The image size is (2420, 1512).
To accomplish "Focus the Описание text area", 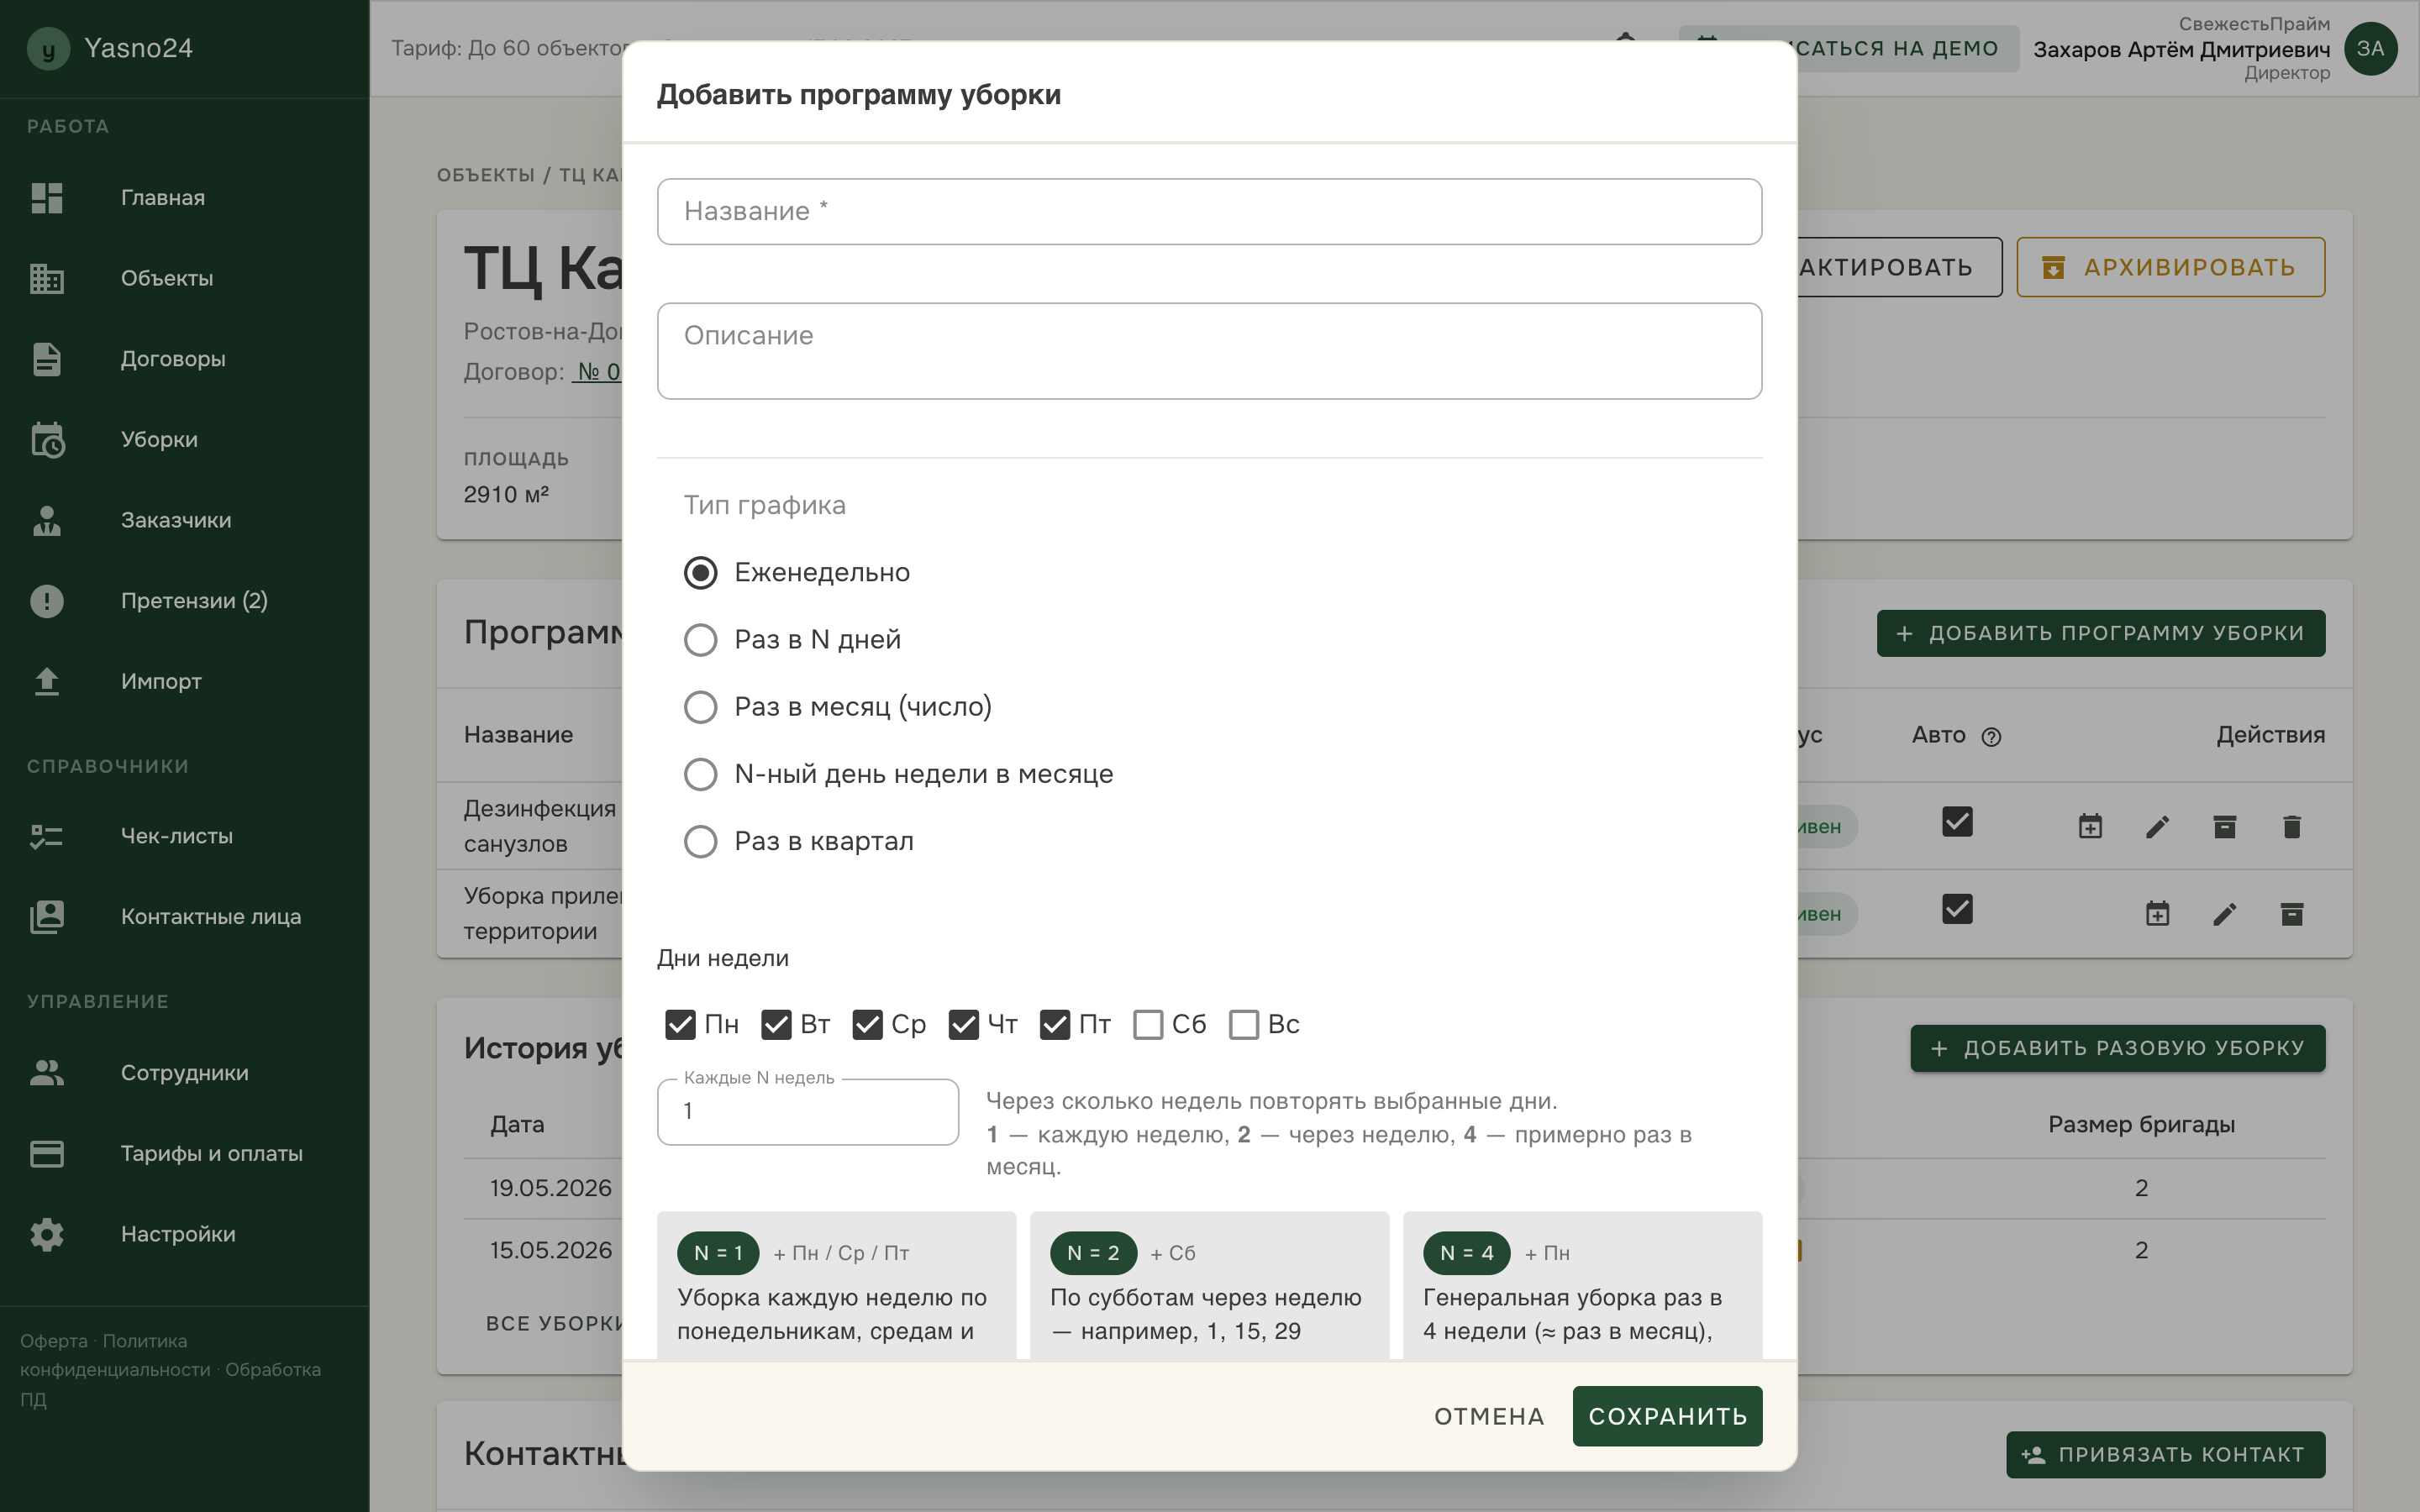I will 1209,351.
